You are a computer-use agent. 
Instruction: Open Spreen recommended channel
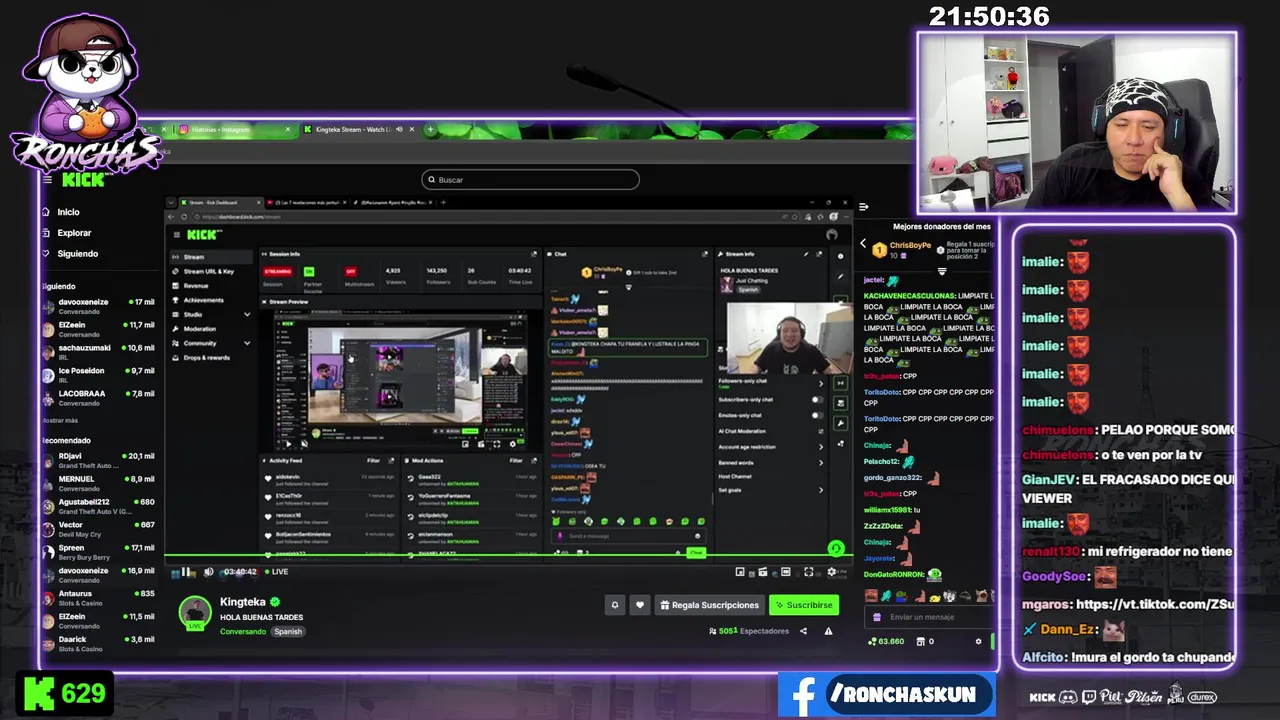(98, 552)
